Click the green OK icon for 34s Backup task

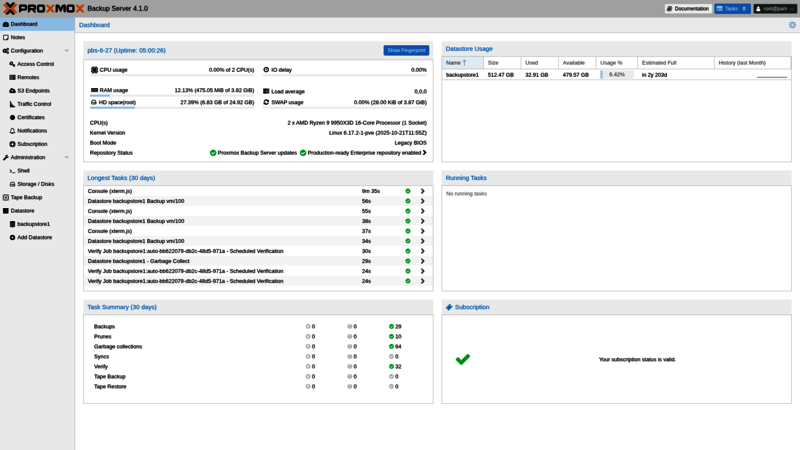(408, 241)
